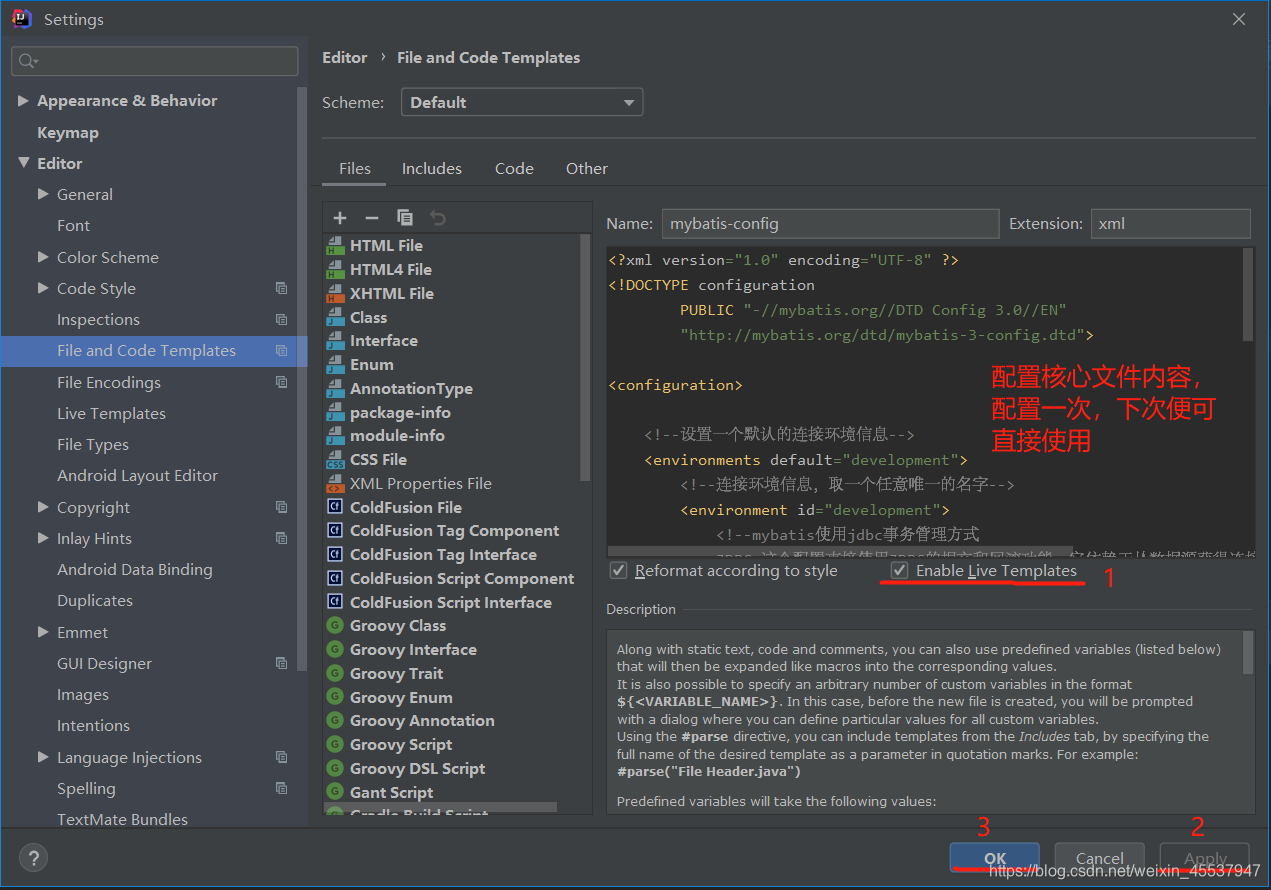Viewport: 1271px width, 890px height.
Task: Click the Create Template plus icon
Action: tap(340, 218)
